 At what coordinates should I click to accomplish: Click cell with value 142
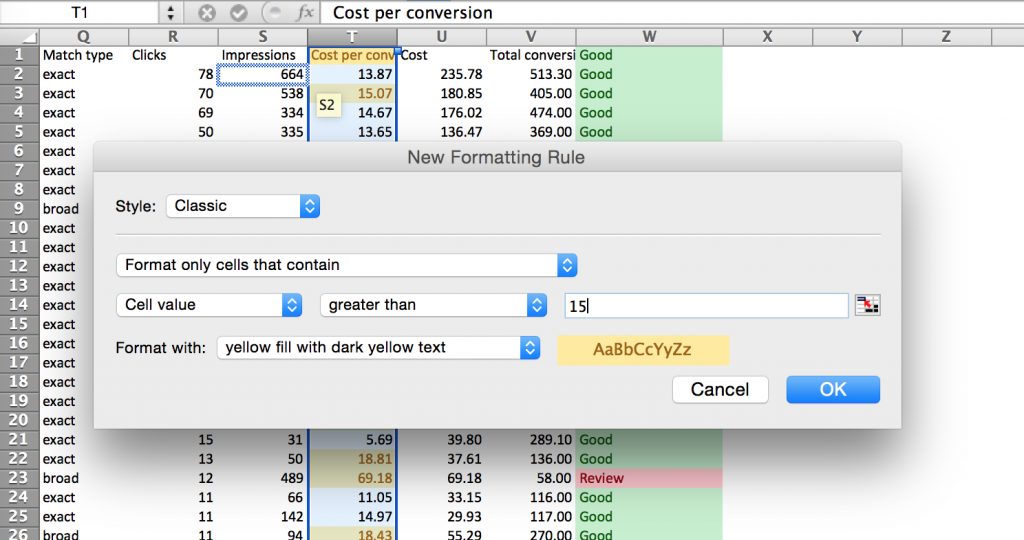click(x=263, y=516)
